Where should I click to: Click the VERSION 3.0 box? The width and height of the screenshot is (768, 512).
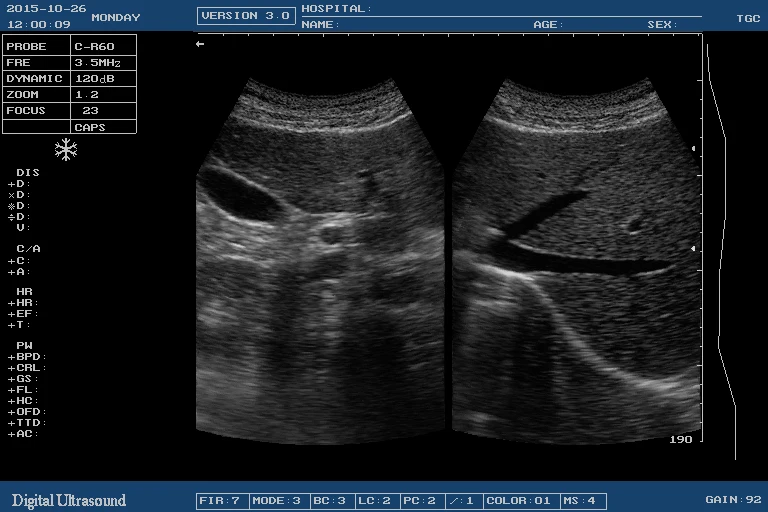(x=246, y=15)
